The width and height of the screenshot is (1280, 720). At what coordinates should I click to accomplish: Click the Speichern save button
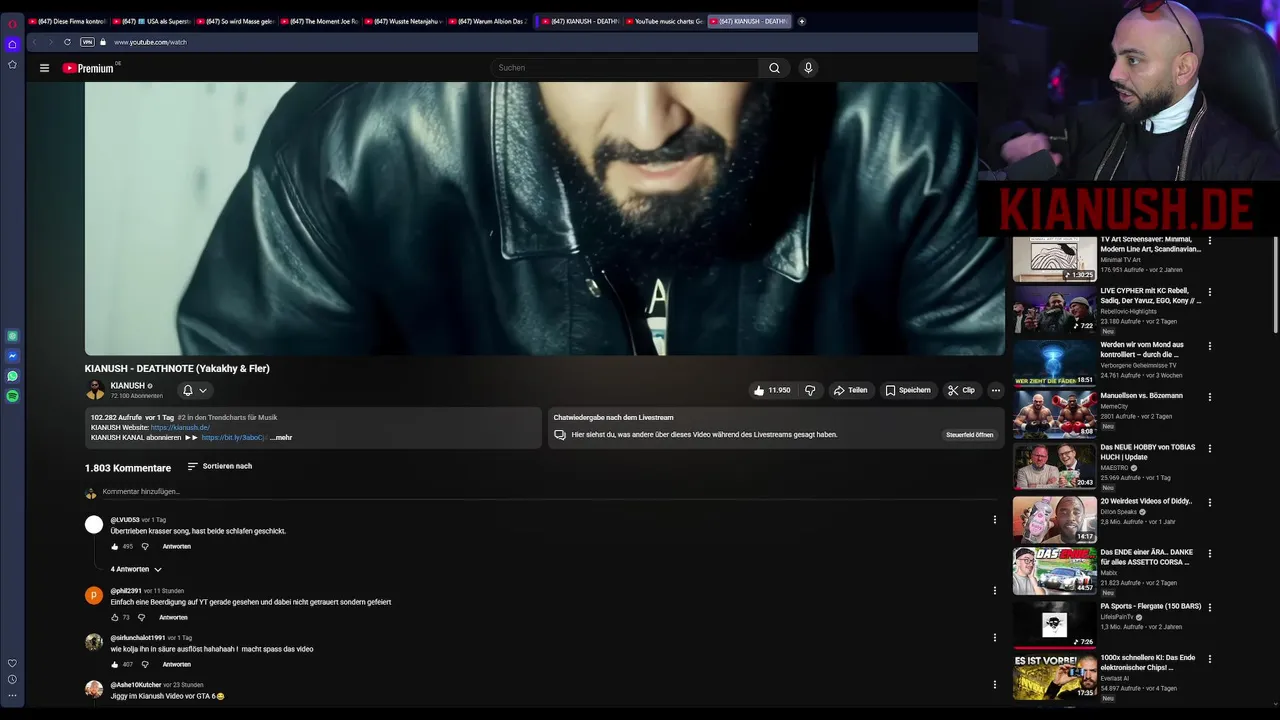(x=908, y=390)
